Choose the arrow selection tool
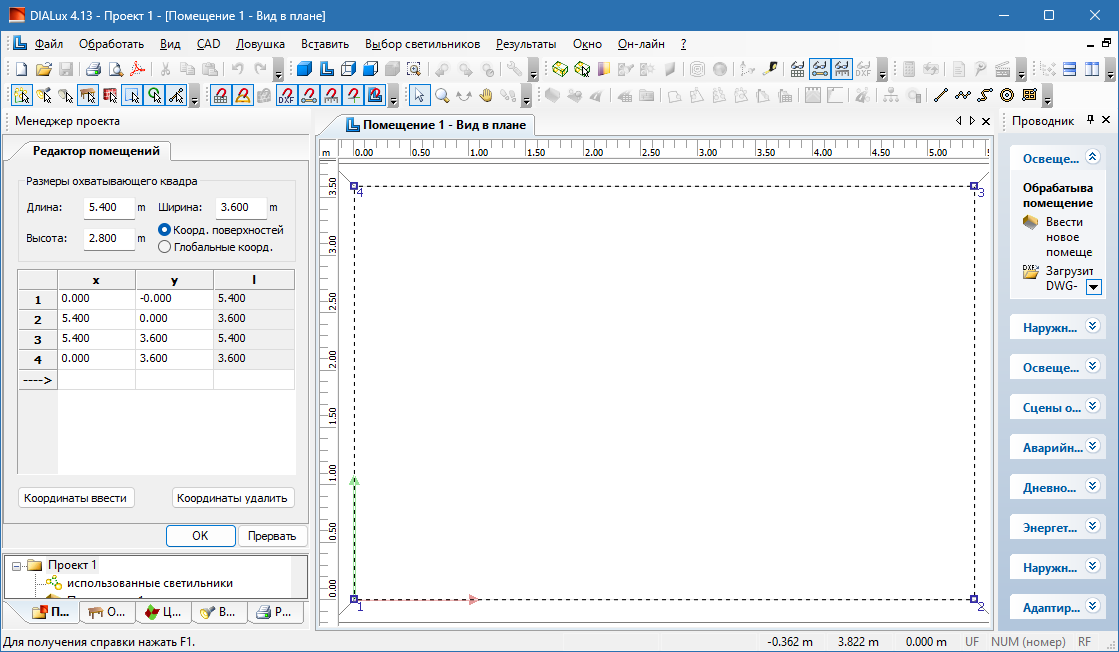This screenshot has width=1119, height=652. click(x=419, y=95)
